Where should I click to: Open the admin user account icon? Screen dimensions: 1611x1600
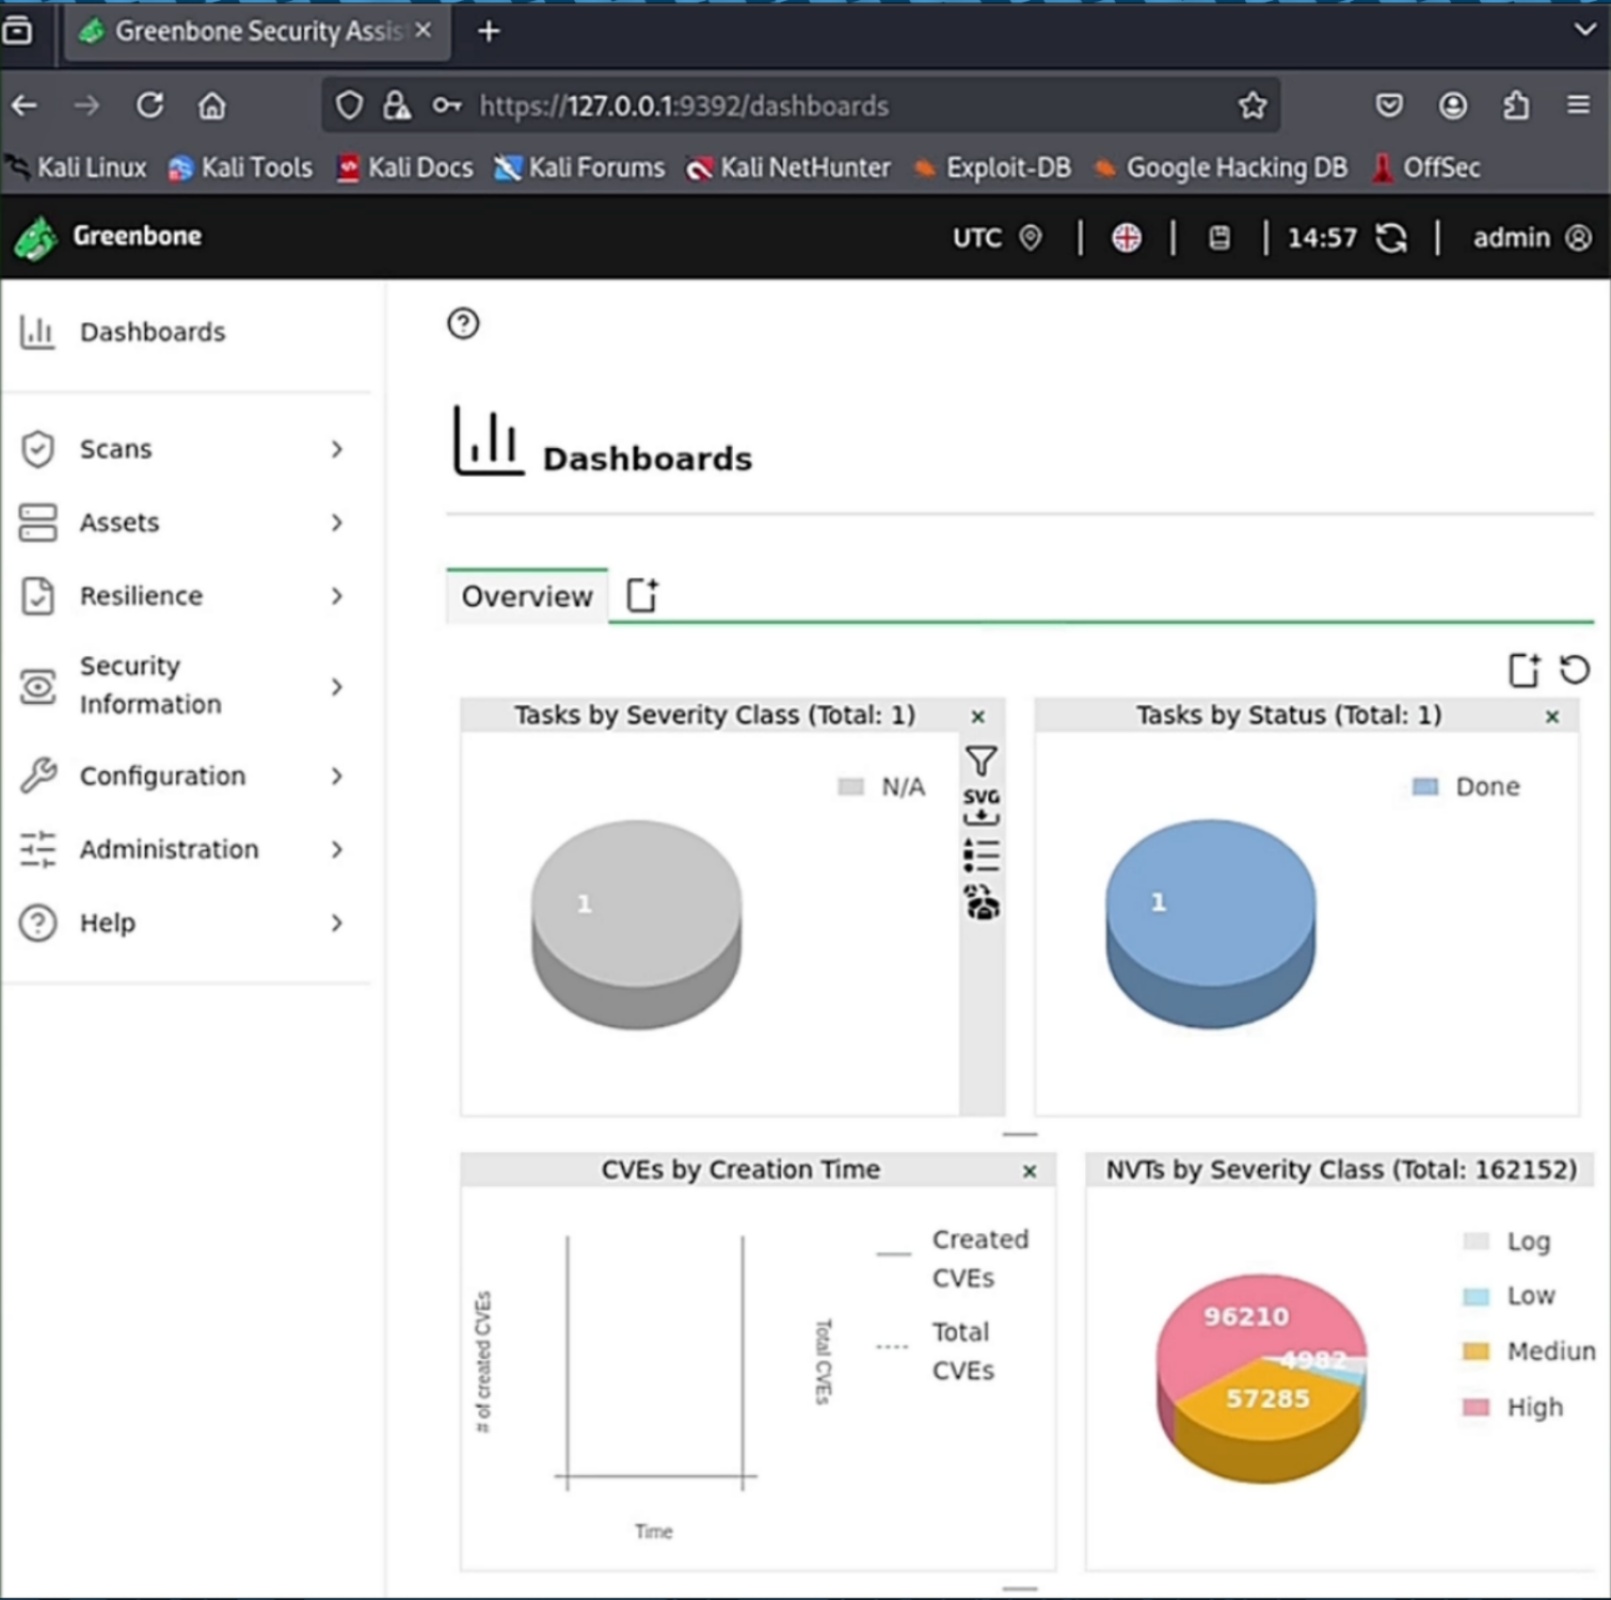click(x=1578, y=238)
